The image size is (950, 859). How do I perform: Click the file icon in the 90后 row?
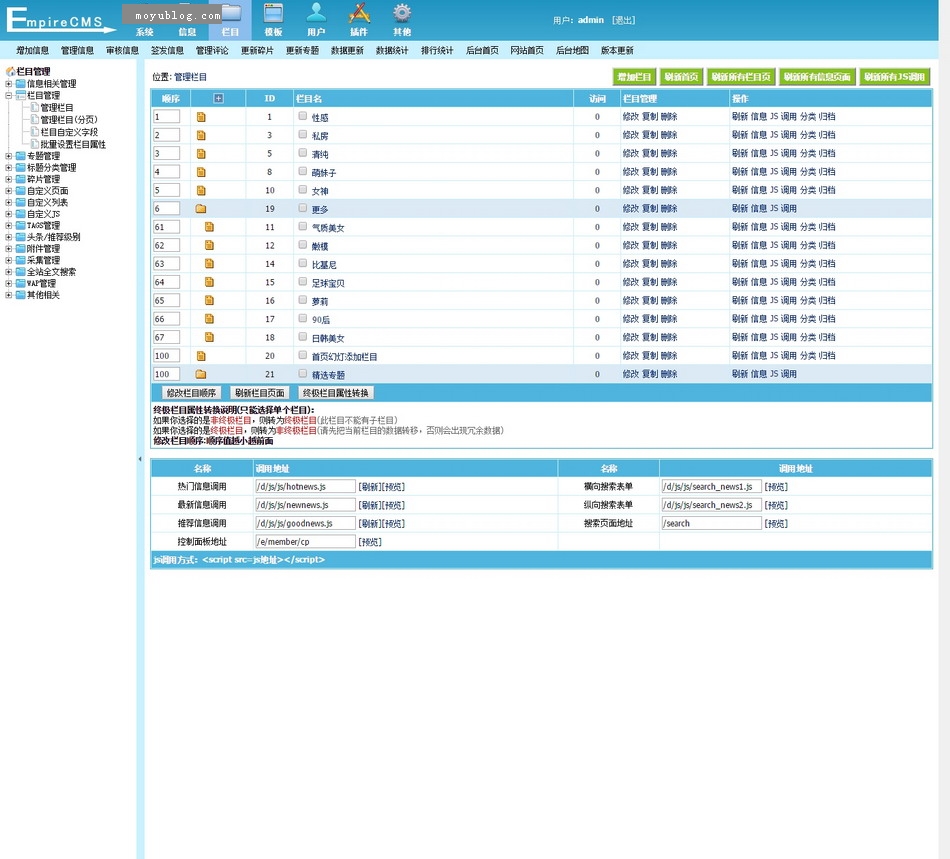pos(209,319)
